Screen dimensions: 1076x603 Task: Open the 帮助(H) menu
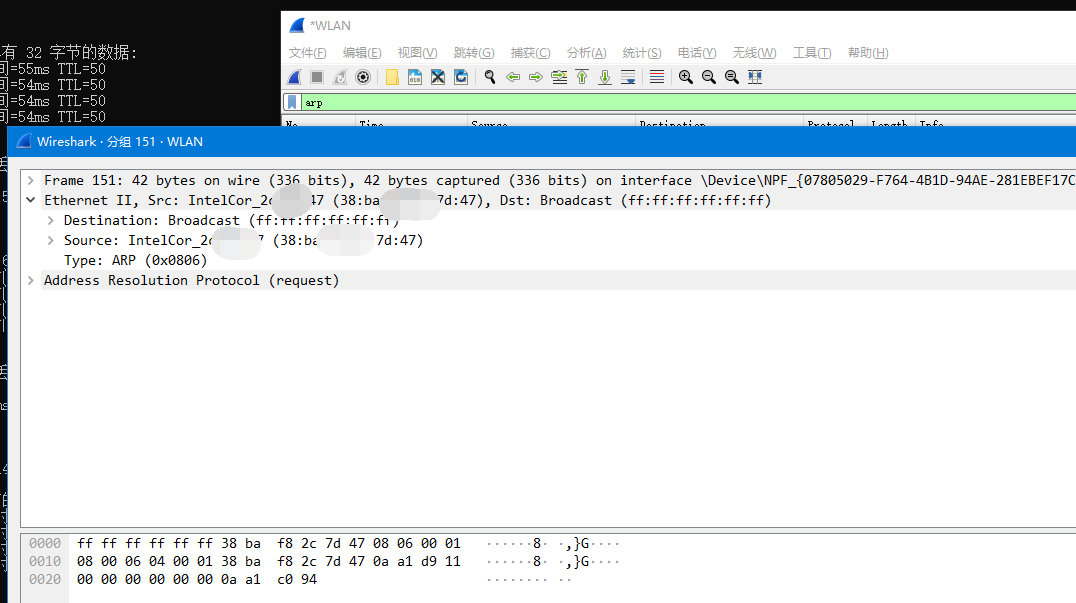pos(868,53)
